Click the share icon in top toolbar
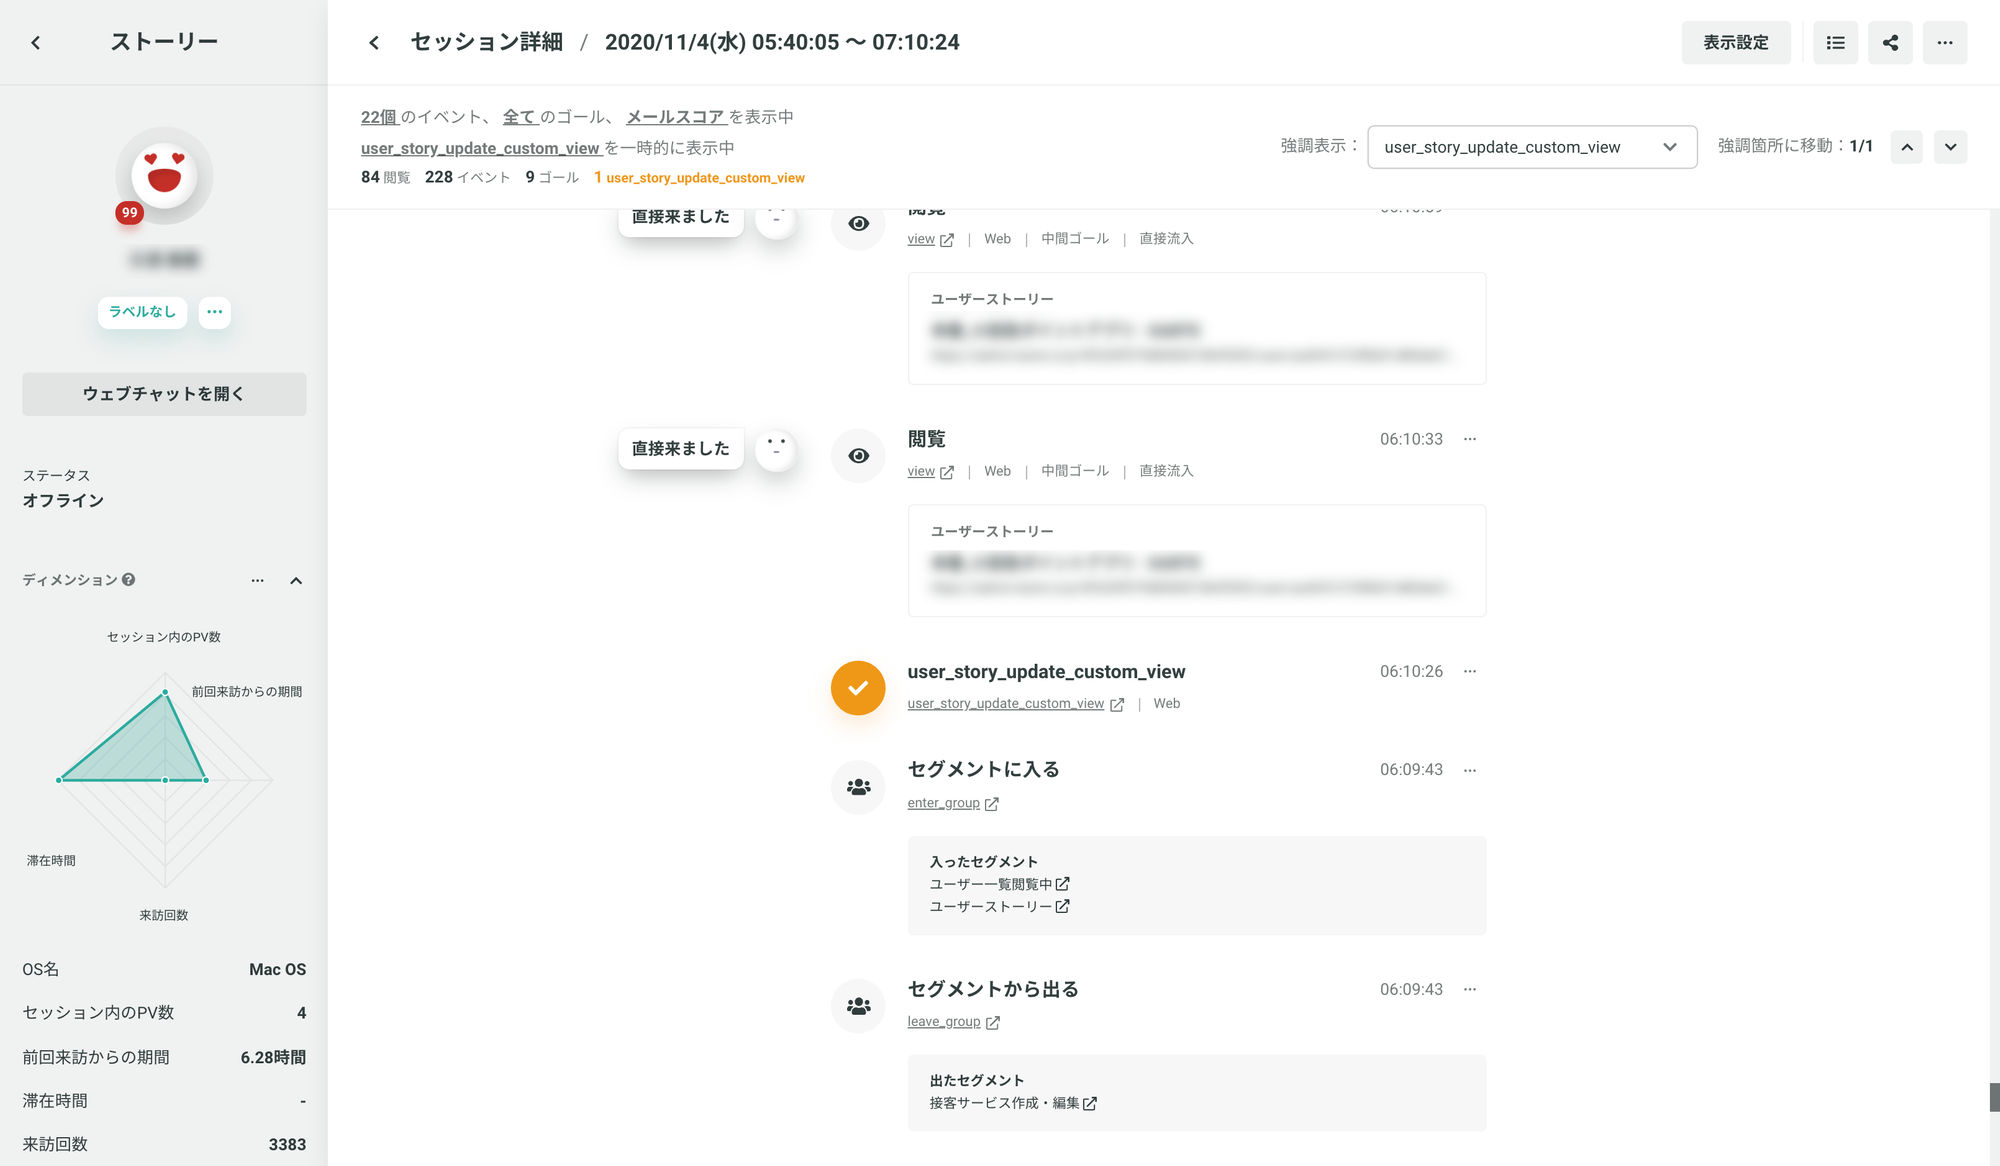The width and height of the screenshot is (2000, 1166). [x=1890, y=43]
